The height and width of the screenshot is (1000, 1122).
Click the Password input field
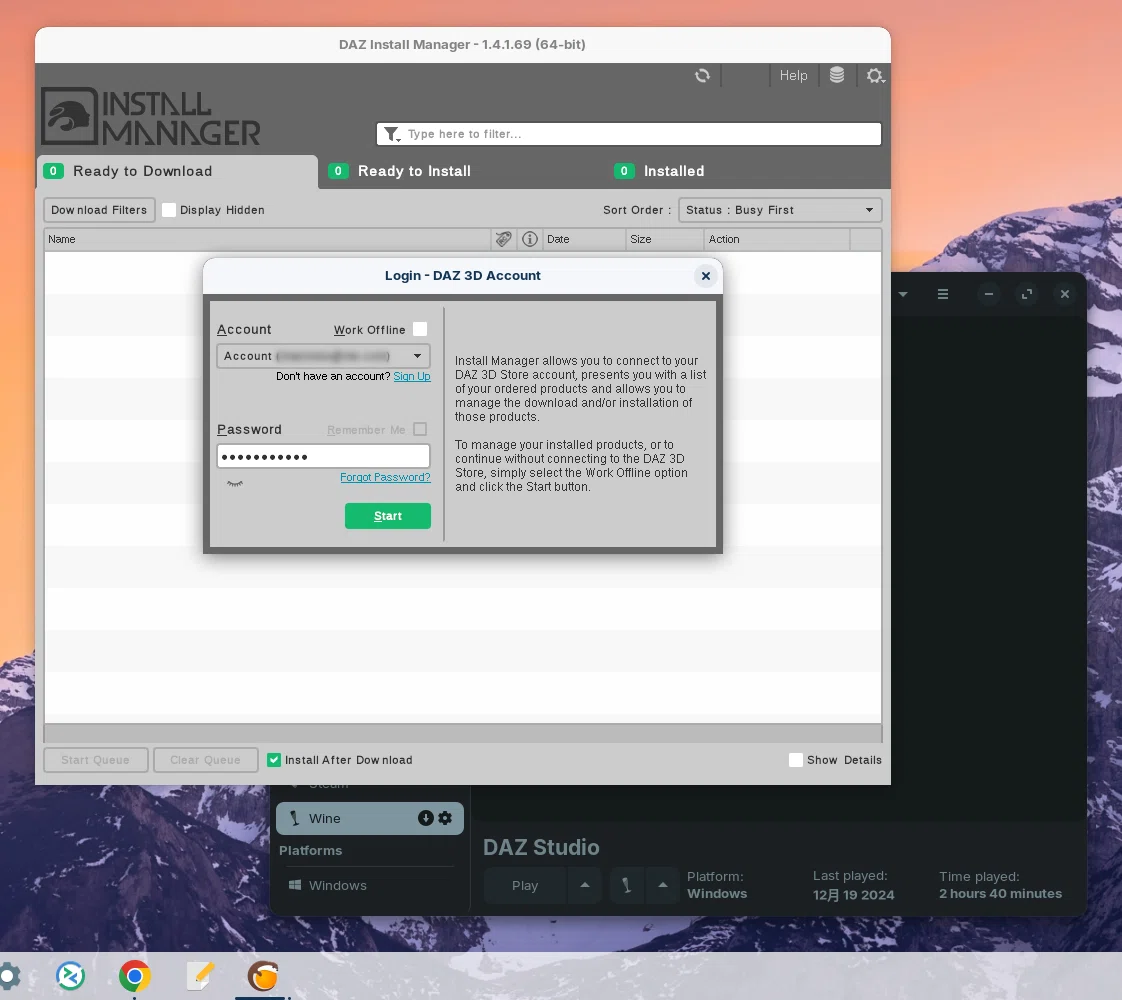click(x=323, y=456)
